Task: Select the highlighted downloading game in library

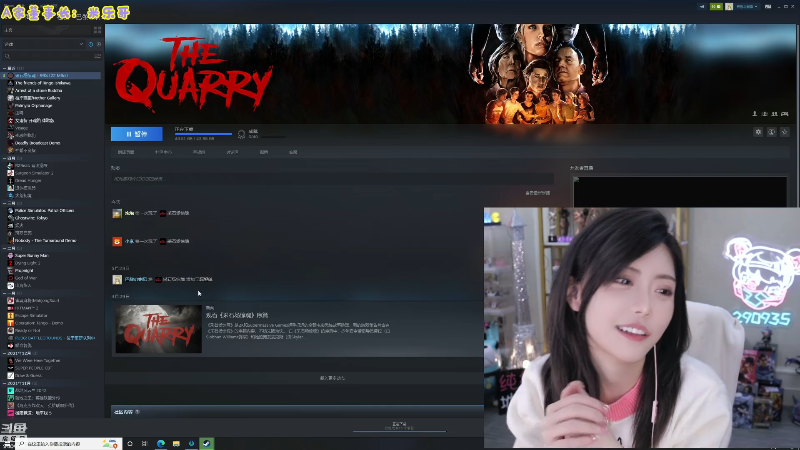Action: (52, 76)
